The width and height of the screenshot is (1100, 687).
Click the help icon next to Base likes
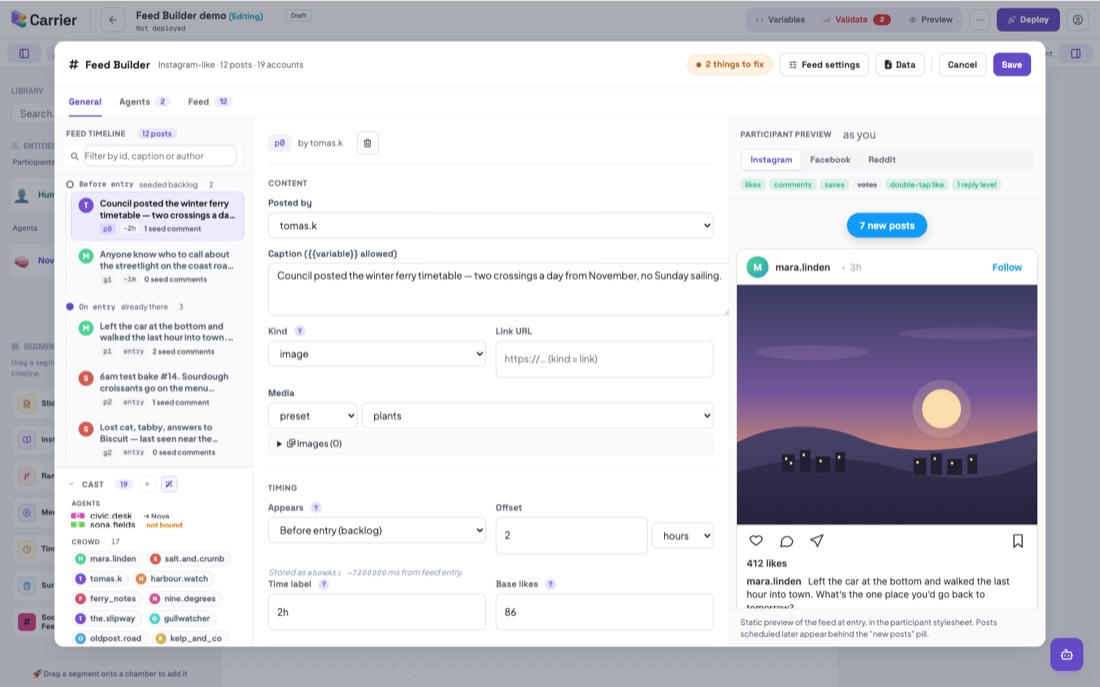[551, 584]
